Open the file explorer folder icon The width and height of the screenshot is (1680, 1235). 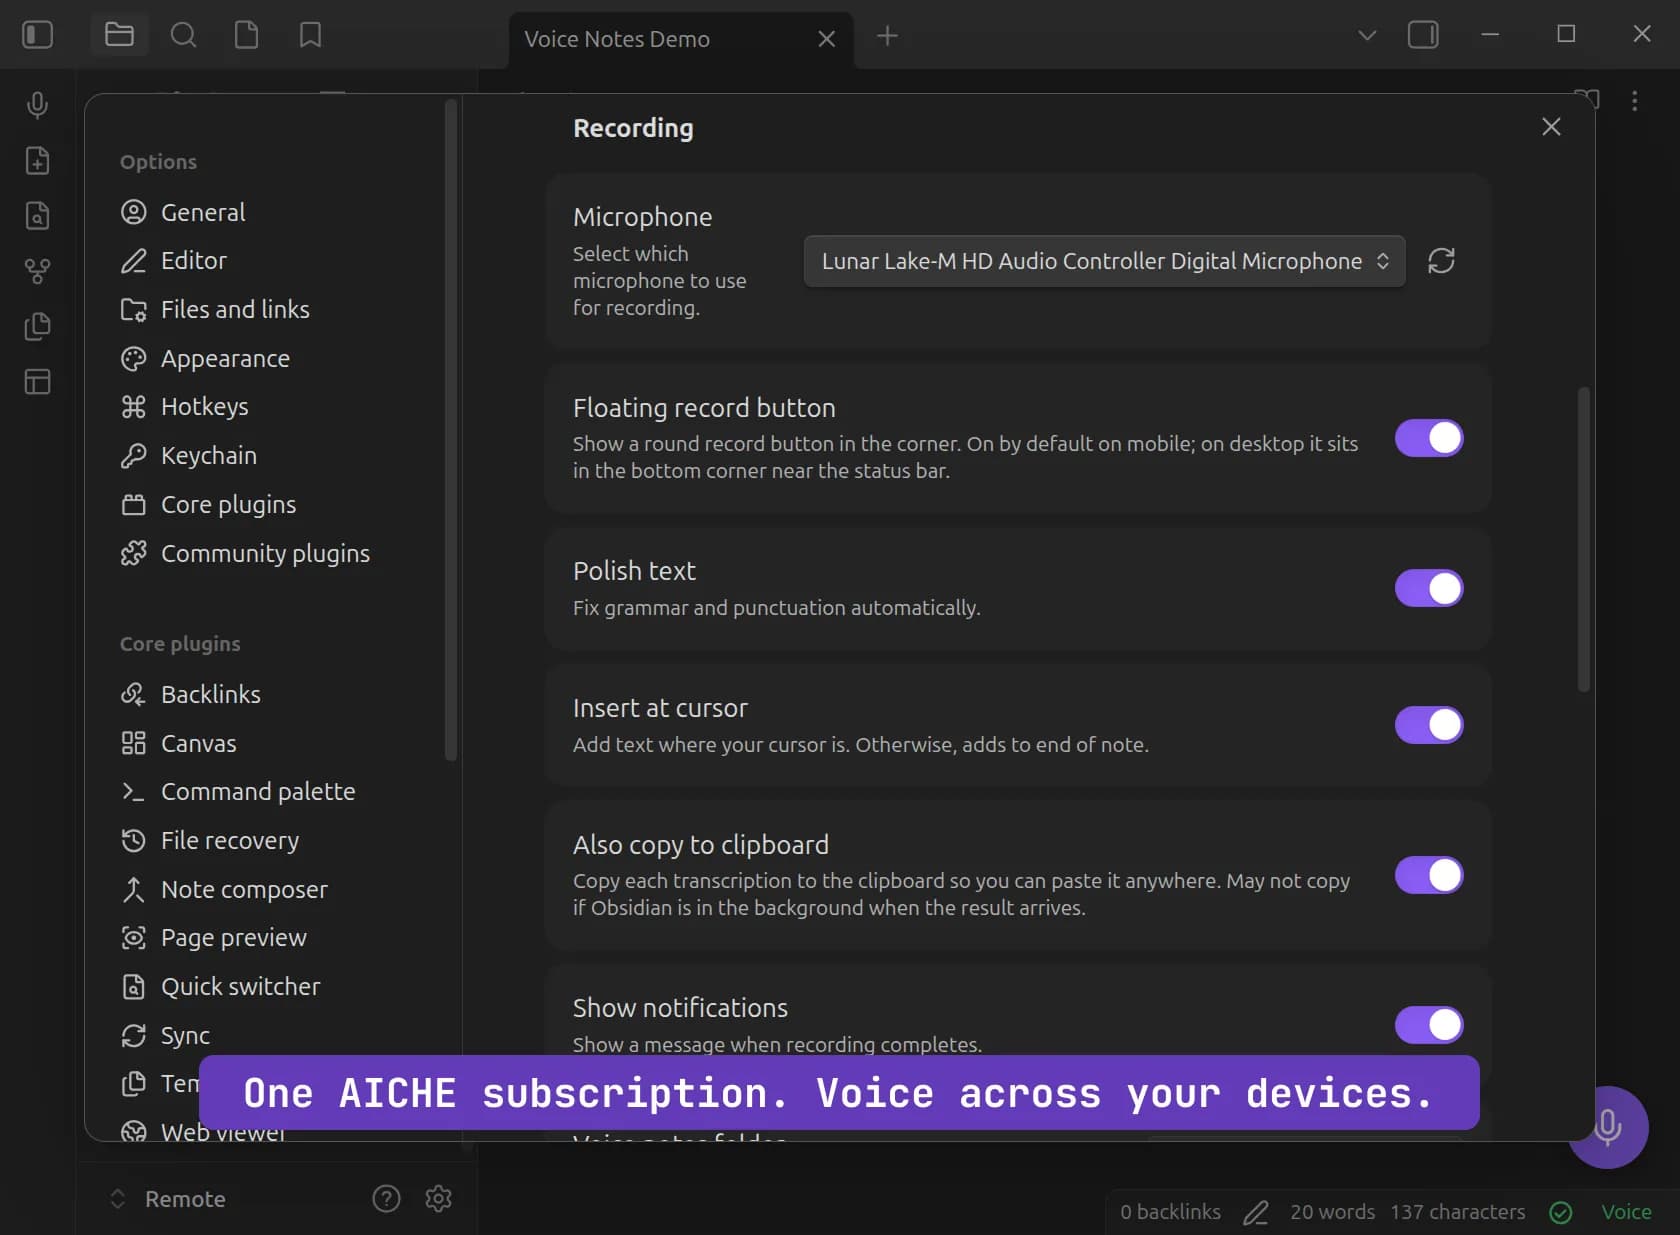coord(119,35)
